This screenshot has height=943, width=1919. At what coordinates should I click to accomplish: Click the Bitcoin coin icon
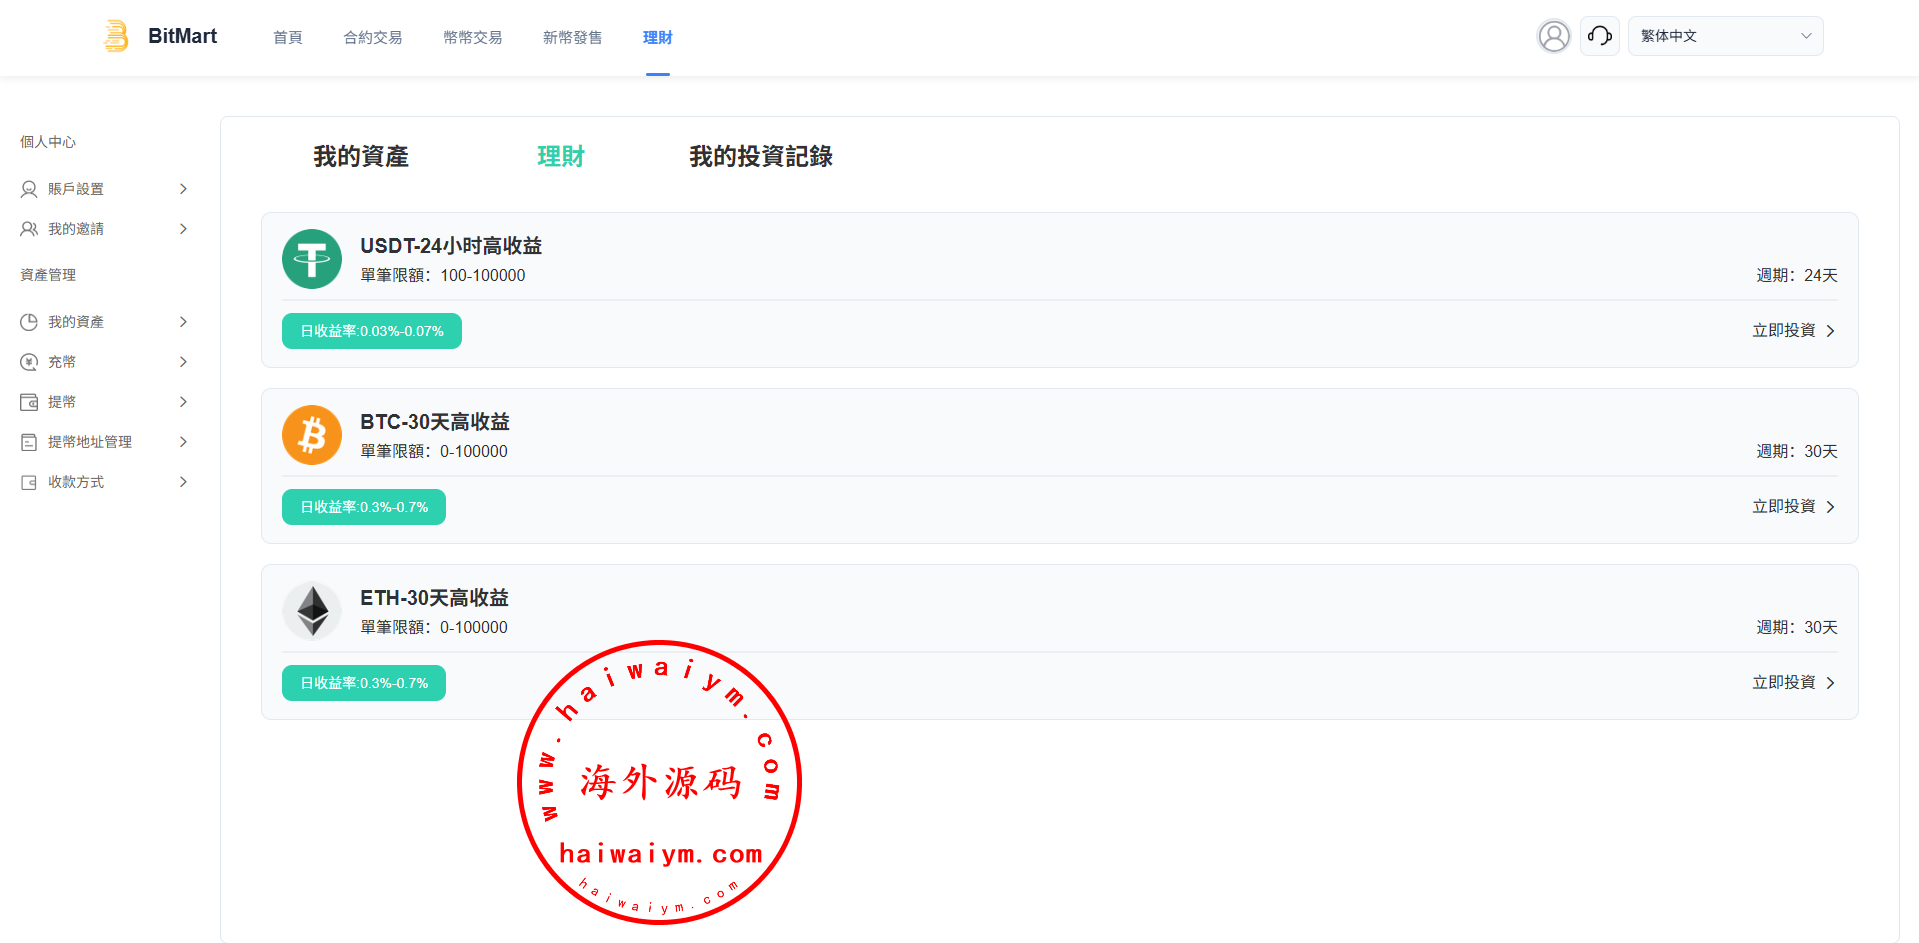(312, 435)
